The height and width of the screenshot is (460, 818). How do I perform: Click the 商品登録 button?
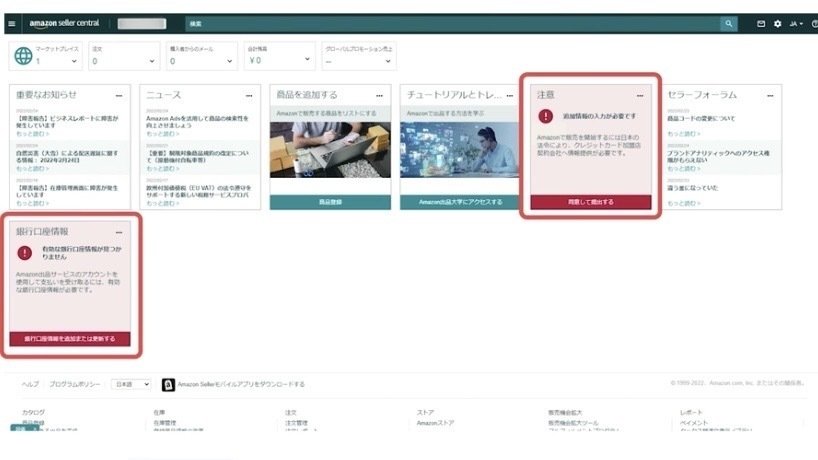click(330, 202)
